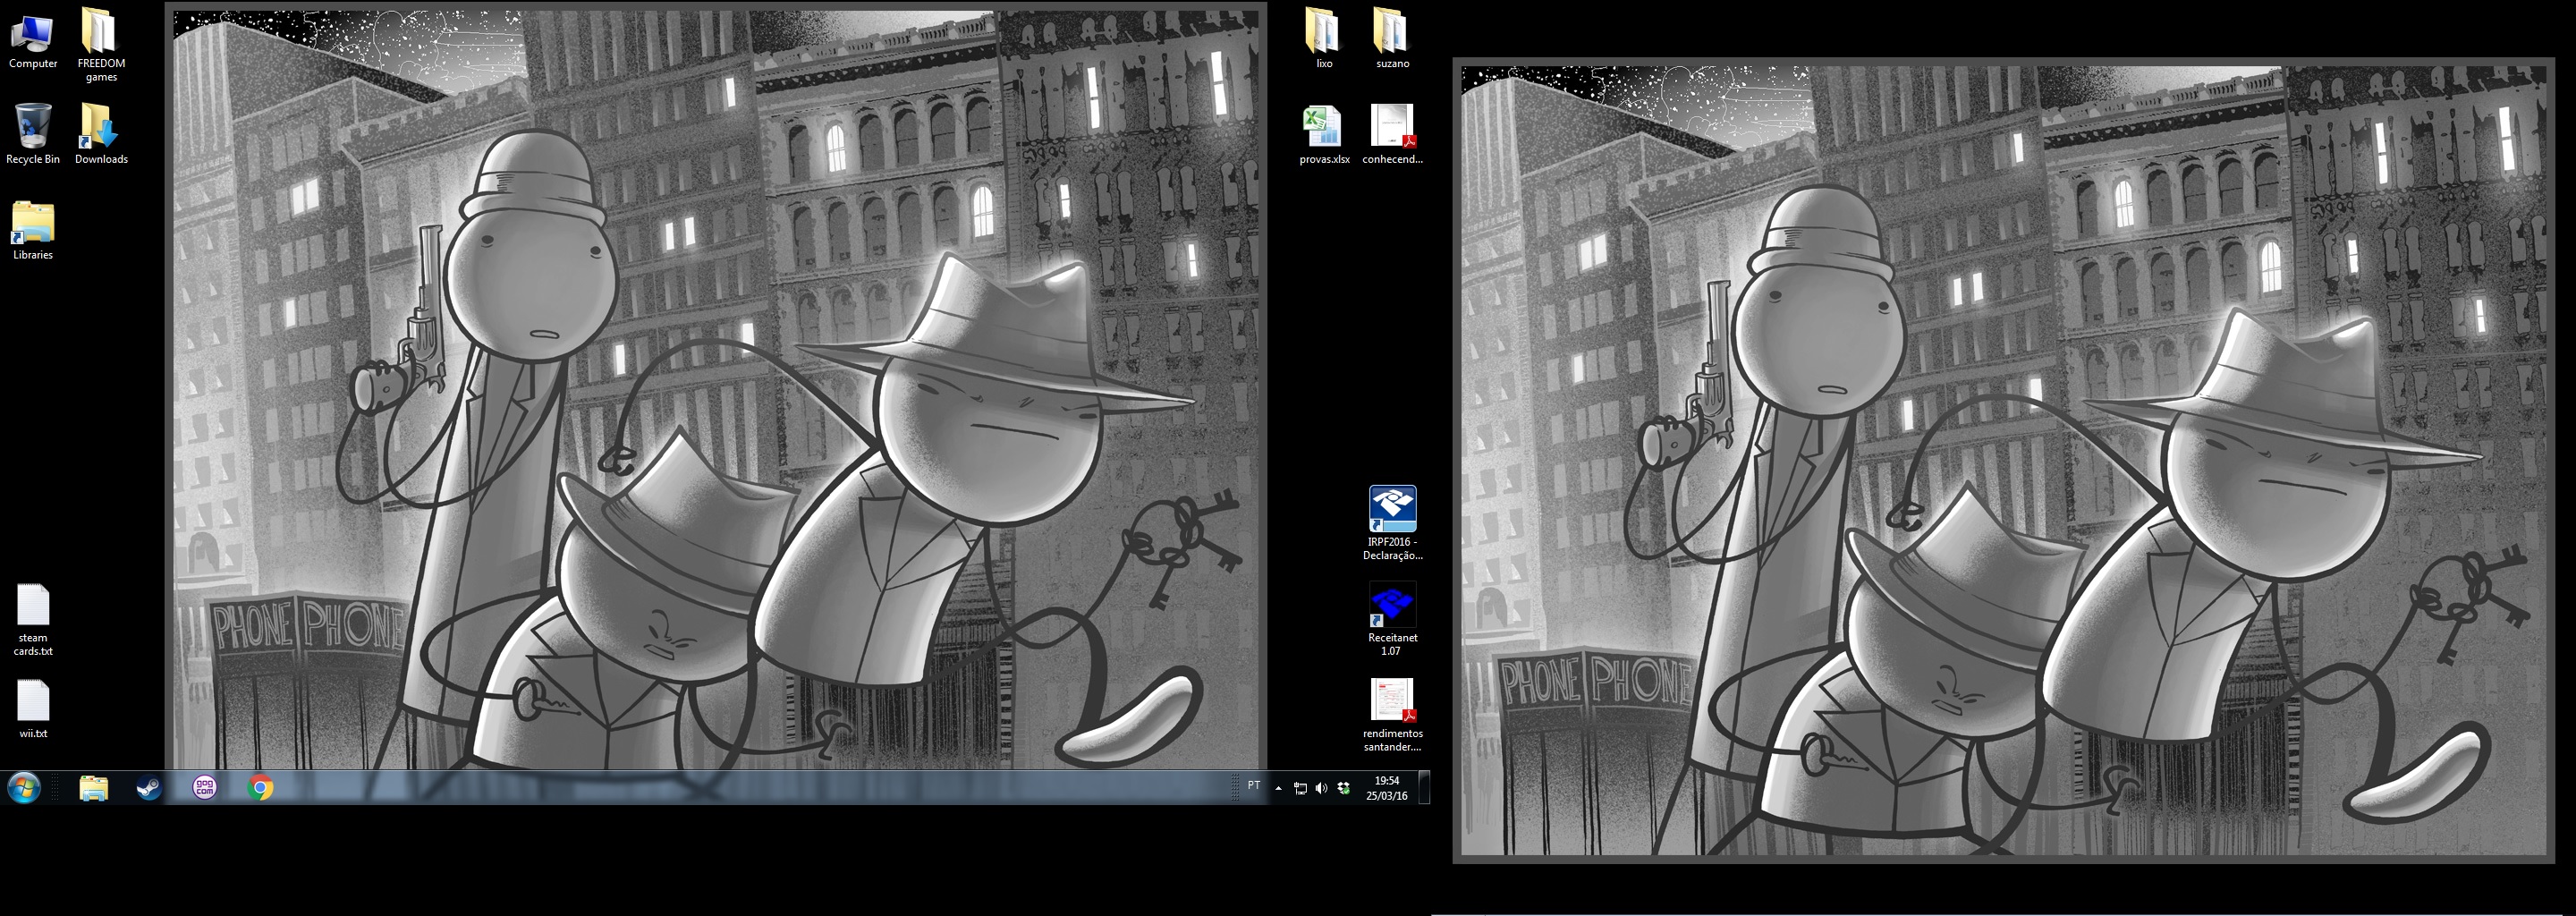Open Windows Explorer from the taskbar
Screen dimensions: 2576x916
coord(93,788)
